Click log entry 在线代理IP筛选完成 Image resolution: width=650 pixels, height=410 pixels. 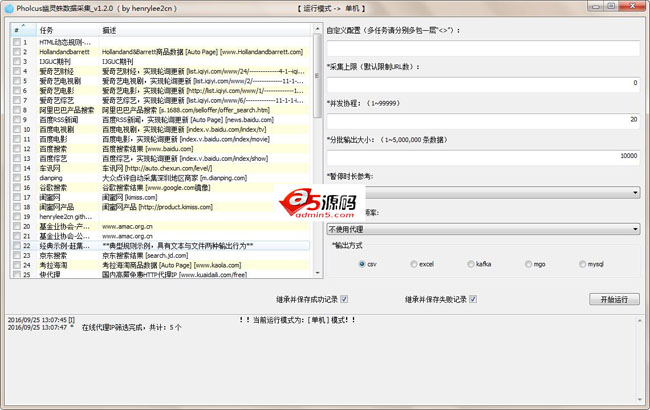click(131, 328)
